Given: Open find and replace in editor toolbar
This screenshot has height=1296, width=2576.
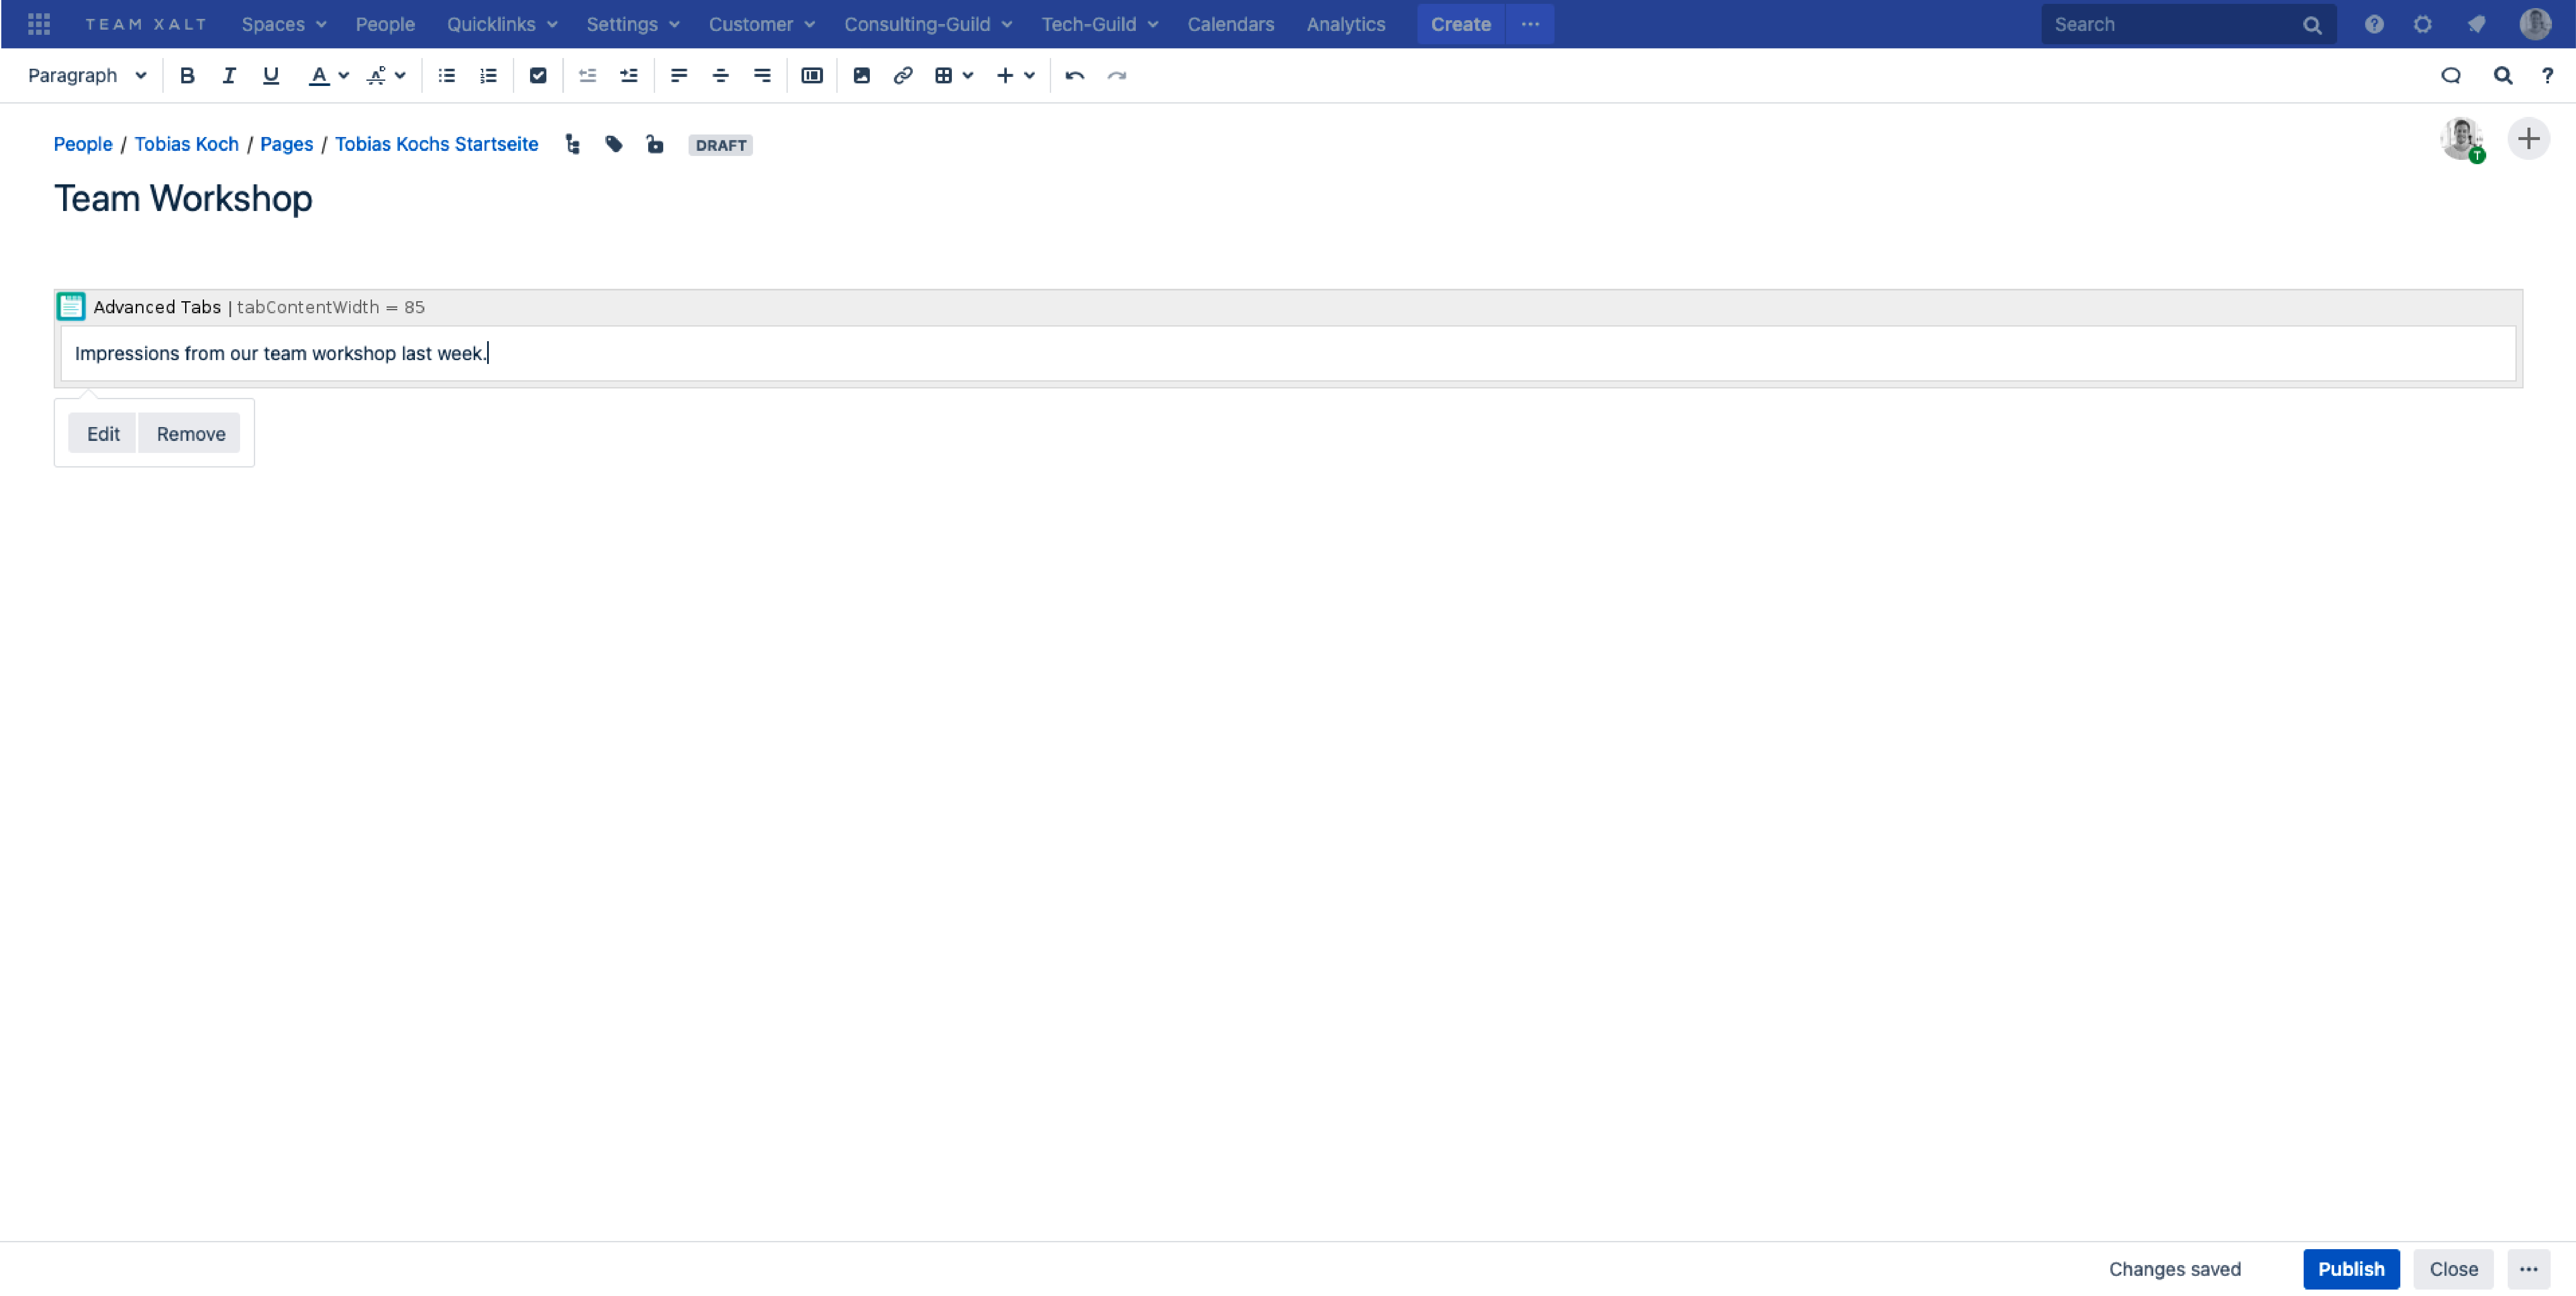Looking at the screenshot, I should click(x=2503, y=75).
